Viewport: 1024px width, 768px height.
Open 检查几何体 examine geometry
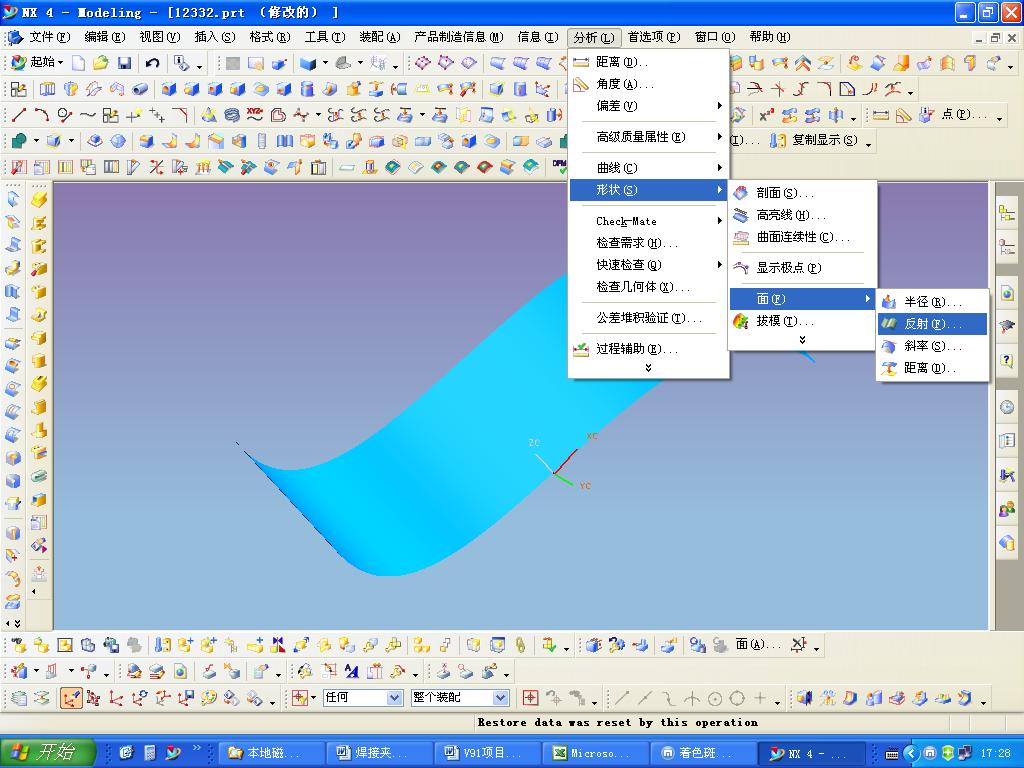(x=648, y=287)
